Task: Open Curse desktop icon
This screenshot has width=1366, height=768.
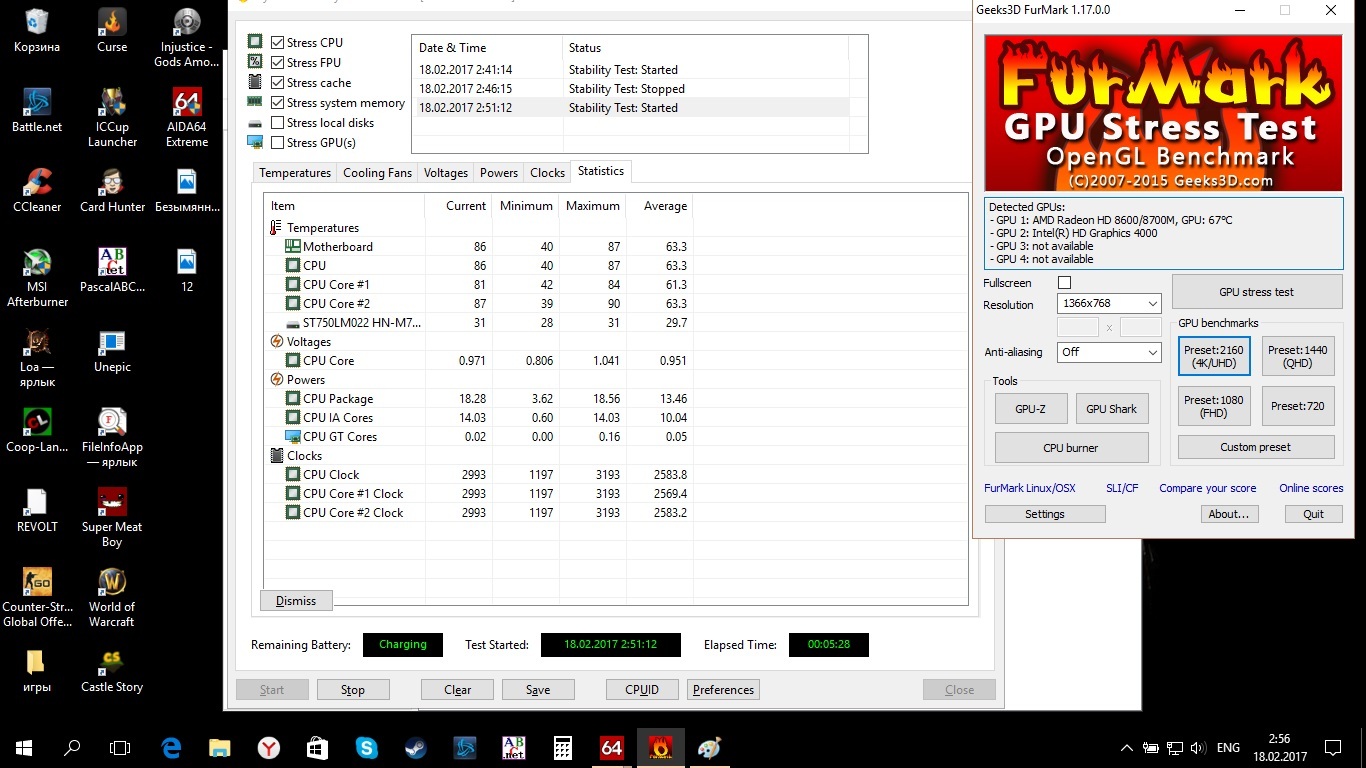Action: [x=112, y=30]
